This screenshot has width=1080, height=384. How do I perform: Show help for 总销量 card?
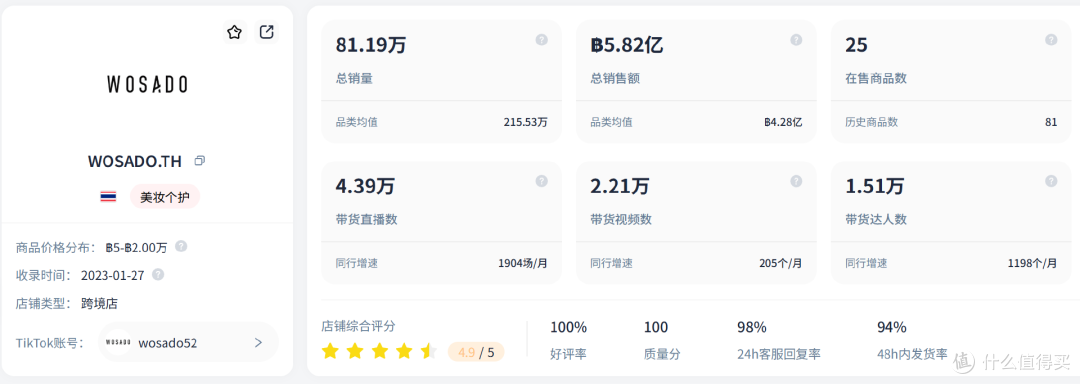(541, 40)
